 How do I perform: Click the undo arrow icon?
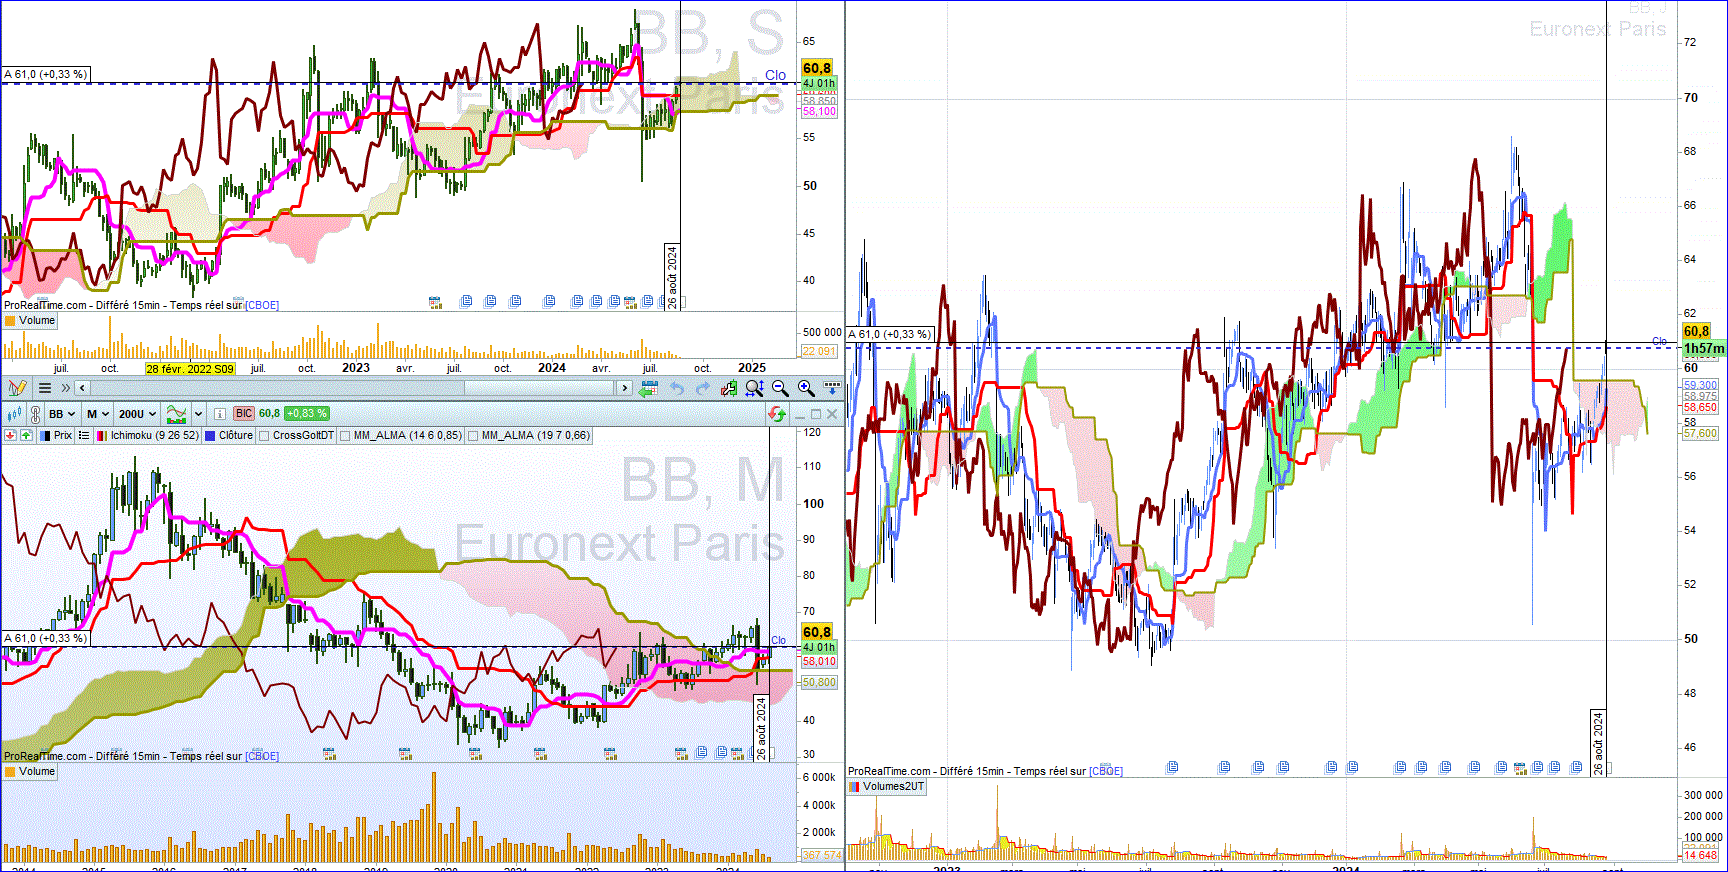coord(677,388)
